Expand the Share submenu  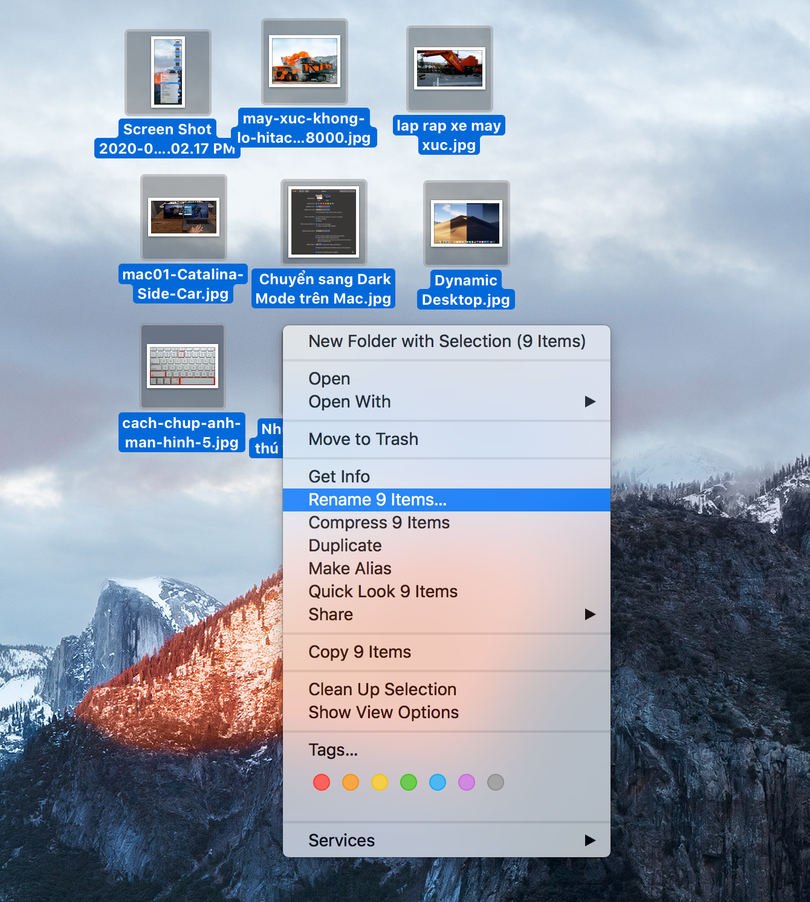[330, 614]
